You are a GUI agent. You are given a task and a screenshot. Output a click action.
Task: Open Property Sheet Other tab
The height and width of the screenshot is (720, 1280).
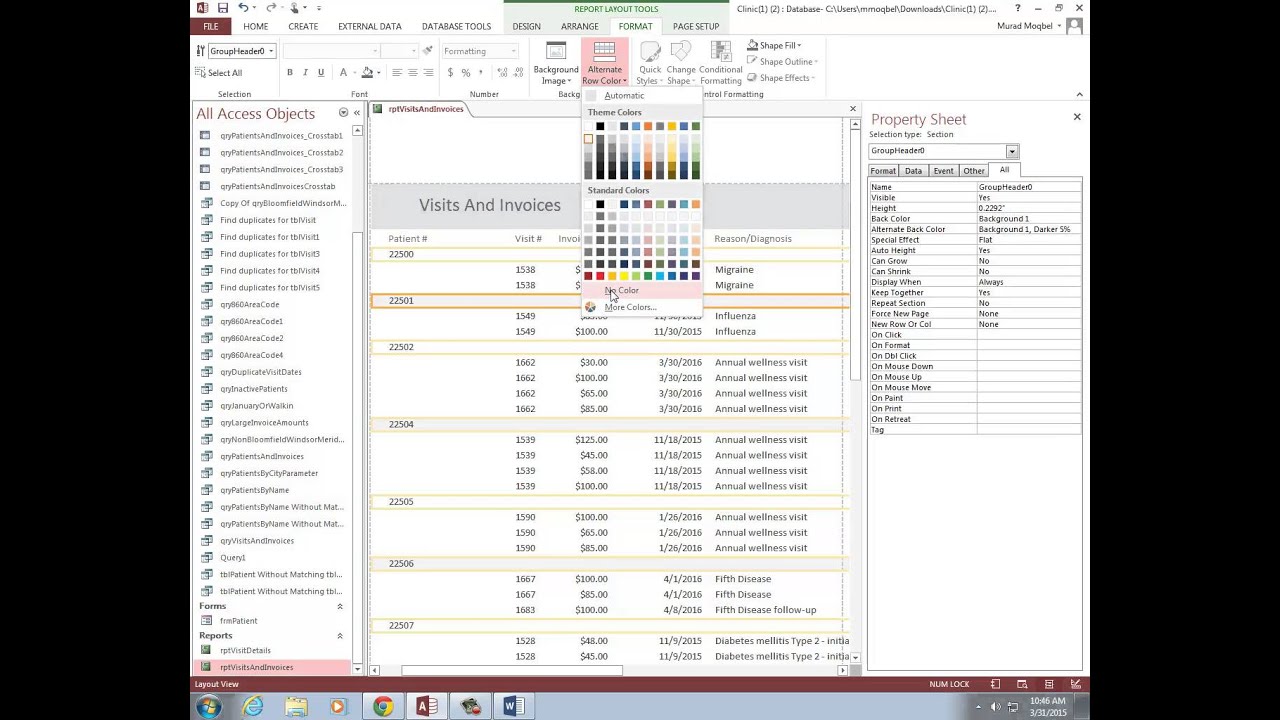pyautogui.click(x=973, y=171)
